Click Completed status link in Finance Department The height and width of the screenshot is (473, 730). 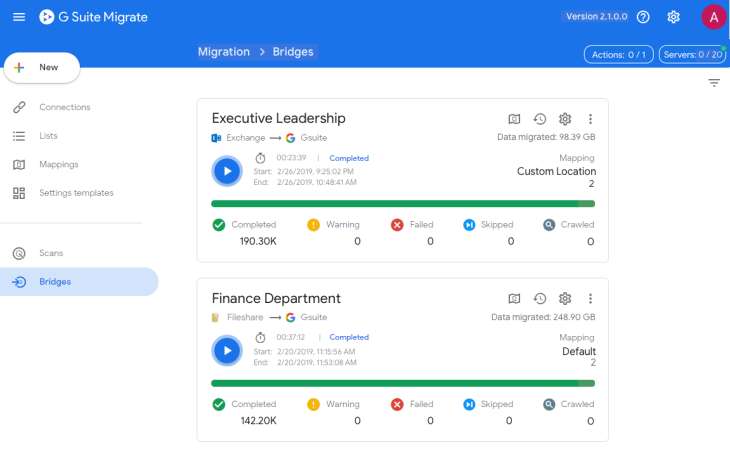[x=349, y=337]
